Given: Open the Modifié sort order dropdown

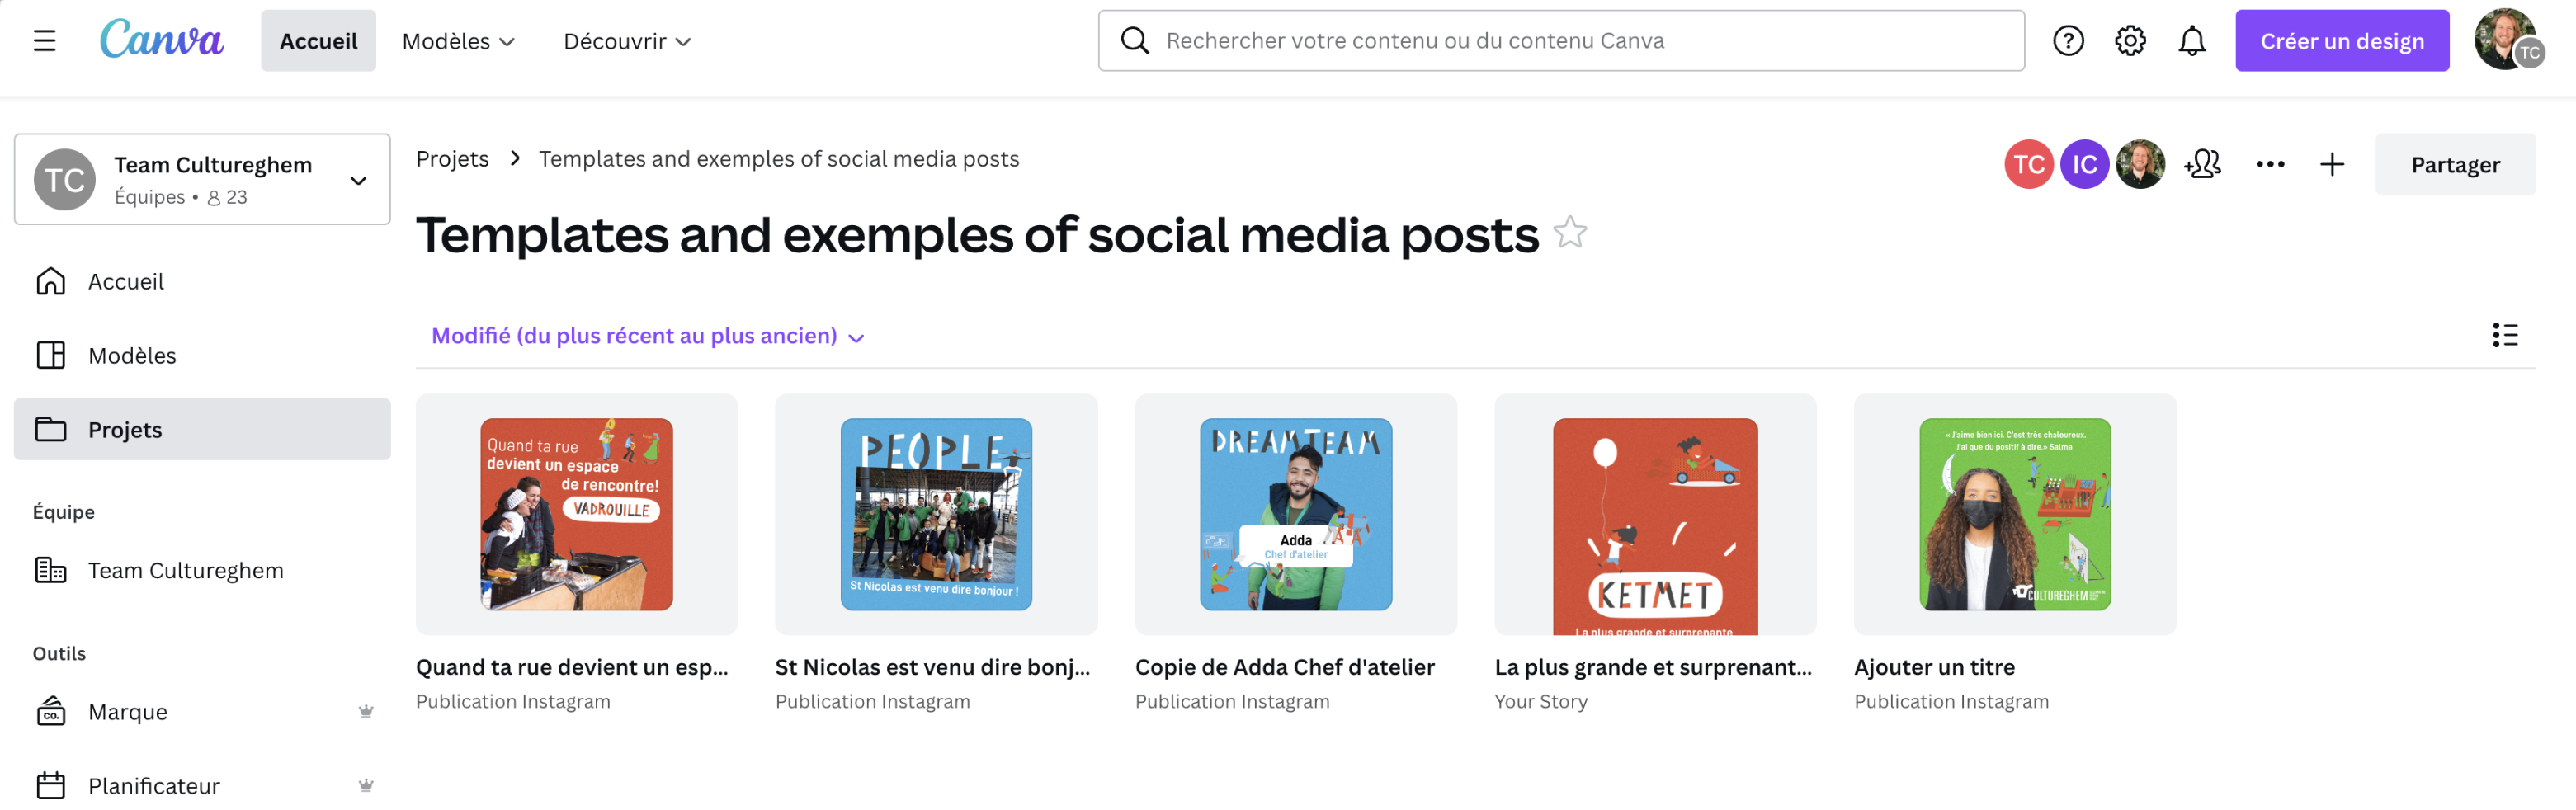Looking at the screenshot, I should [647, 336].
